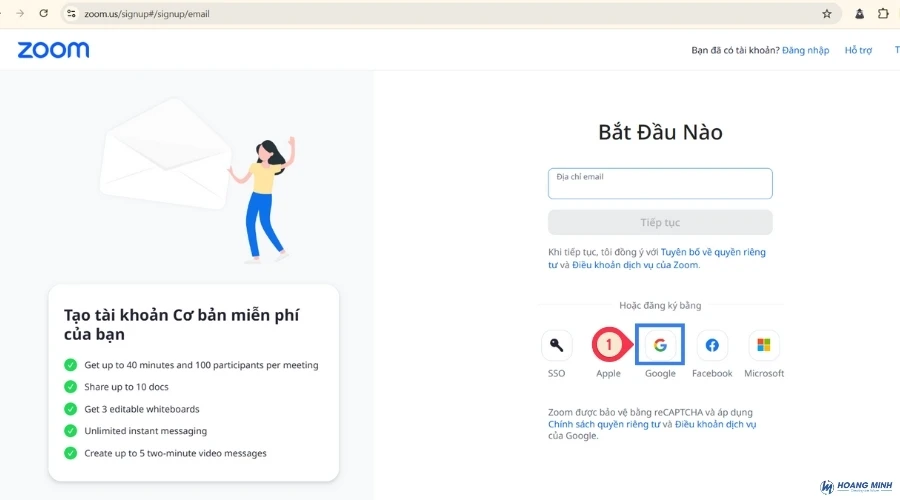Open Google Điều khoản dịch vụ link

pos(715,424)
